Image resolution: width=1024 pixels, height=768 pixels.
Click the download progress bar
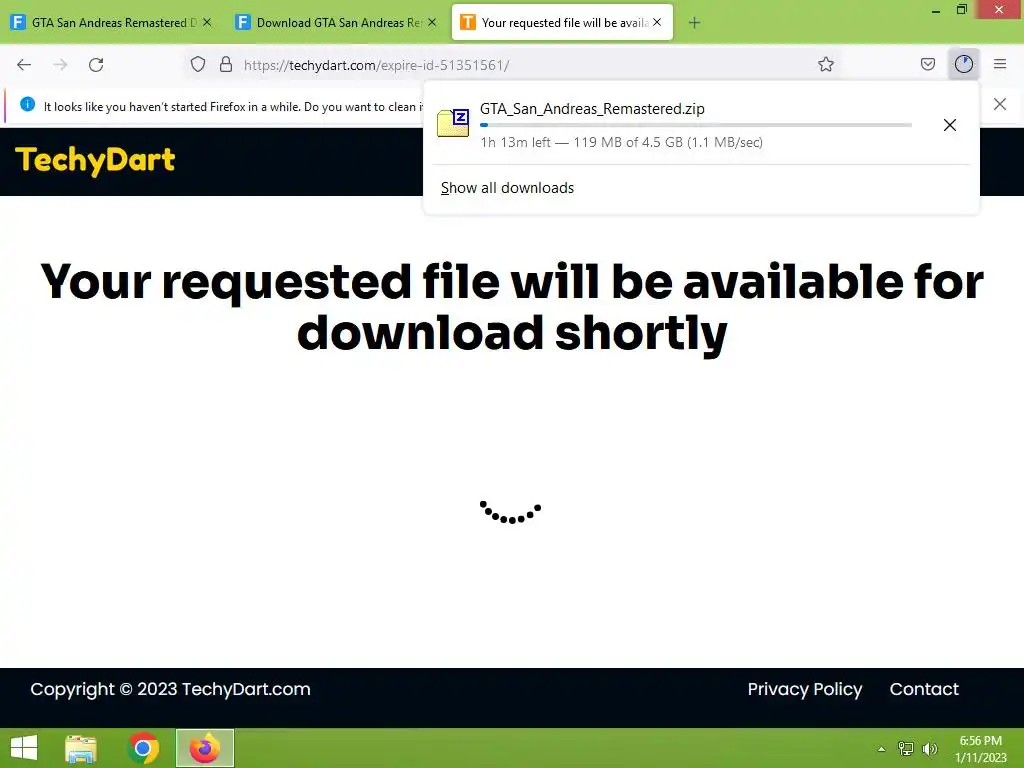click(x=696, y=125)
